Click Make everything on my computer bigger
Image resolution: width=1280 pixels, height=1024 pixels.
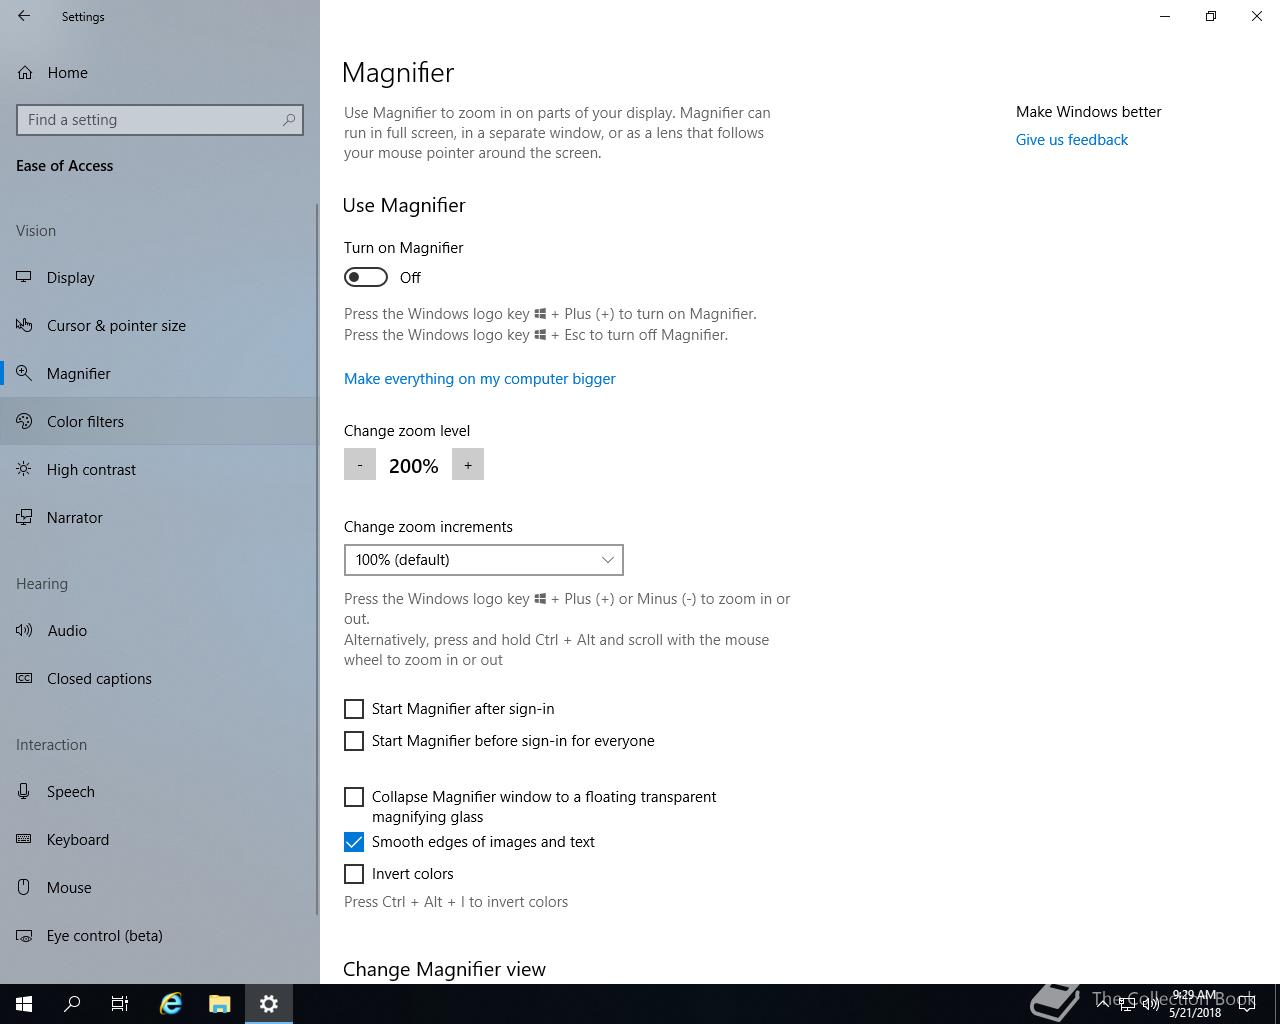pyautogui.click(x=480, y=379)
